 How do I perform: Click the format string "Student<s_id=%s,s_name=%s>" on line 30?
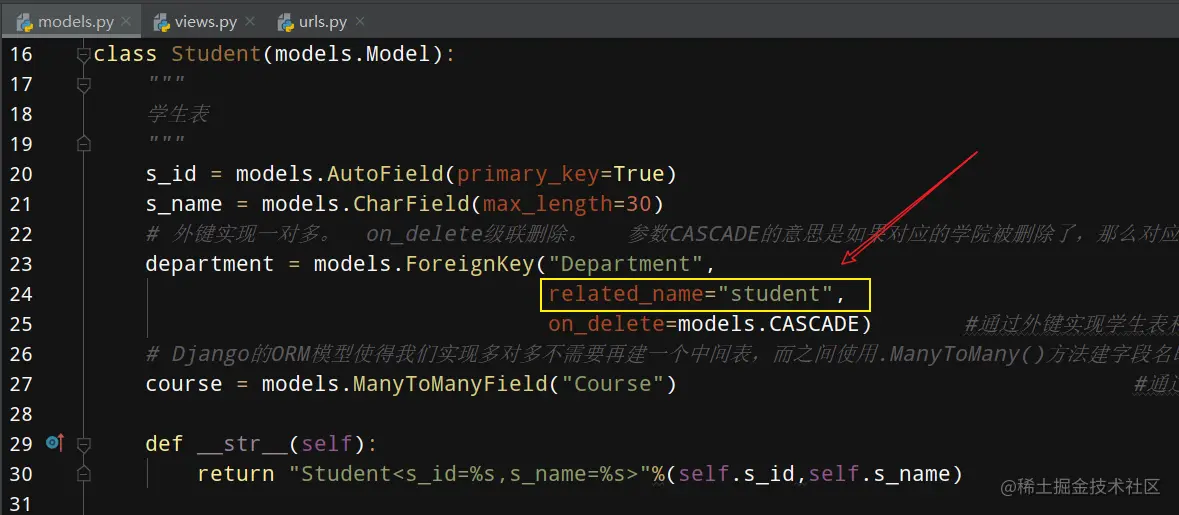click(471, 474)
